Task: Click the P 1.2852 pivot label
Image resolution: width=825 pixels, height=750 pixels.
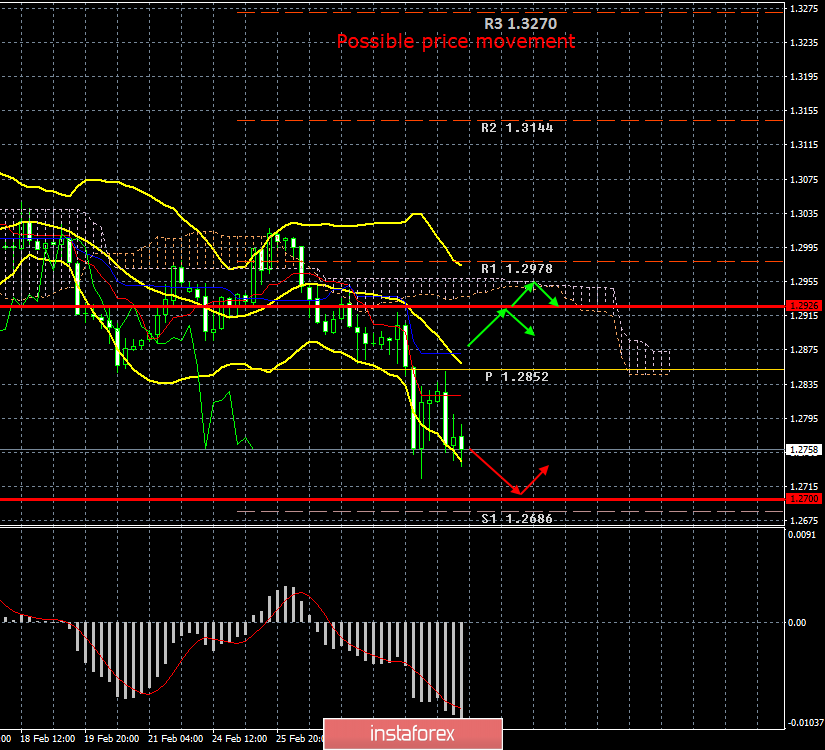Action: pyautogui.click(x=517, y=377)
